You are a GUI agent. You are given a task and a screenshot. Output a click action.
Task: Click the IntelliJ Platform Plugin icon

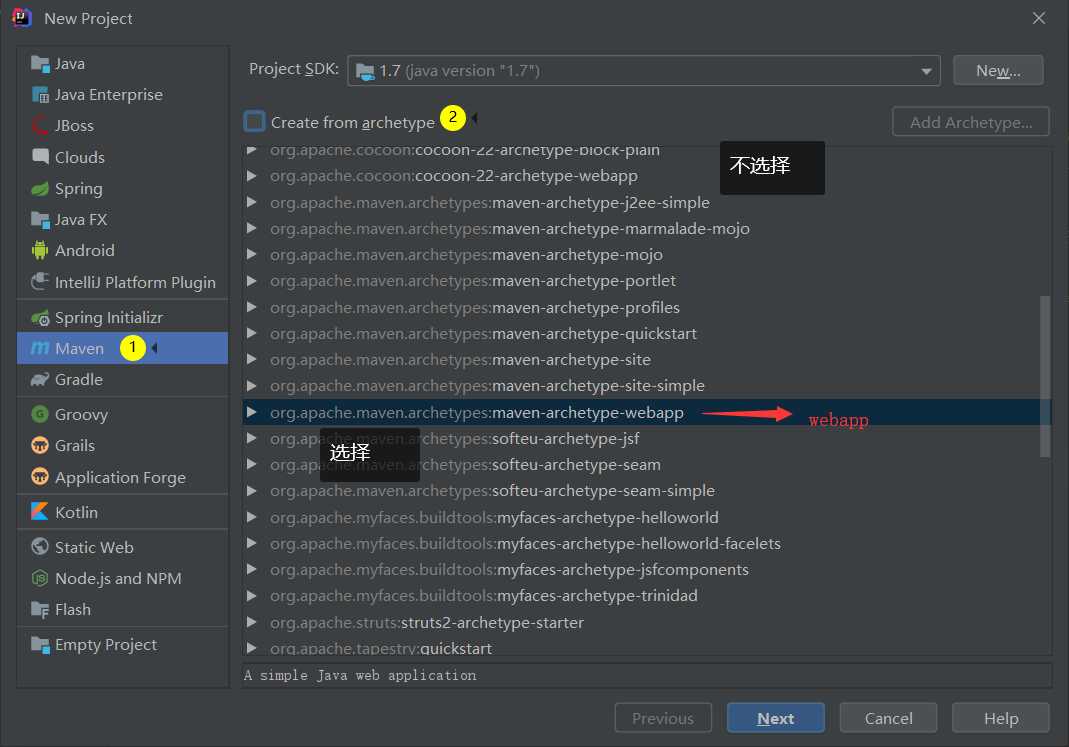(40, 281)
